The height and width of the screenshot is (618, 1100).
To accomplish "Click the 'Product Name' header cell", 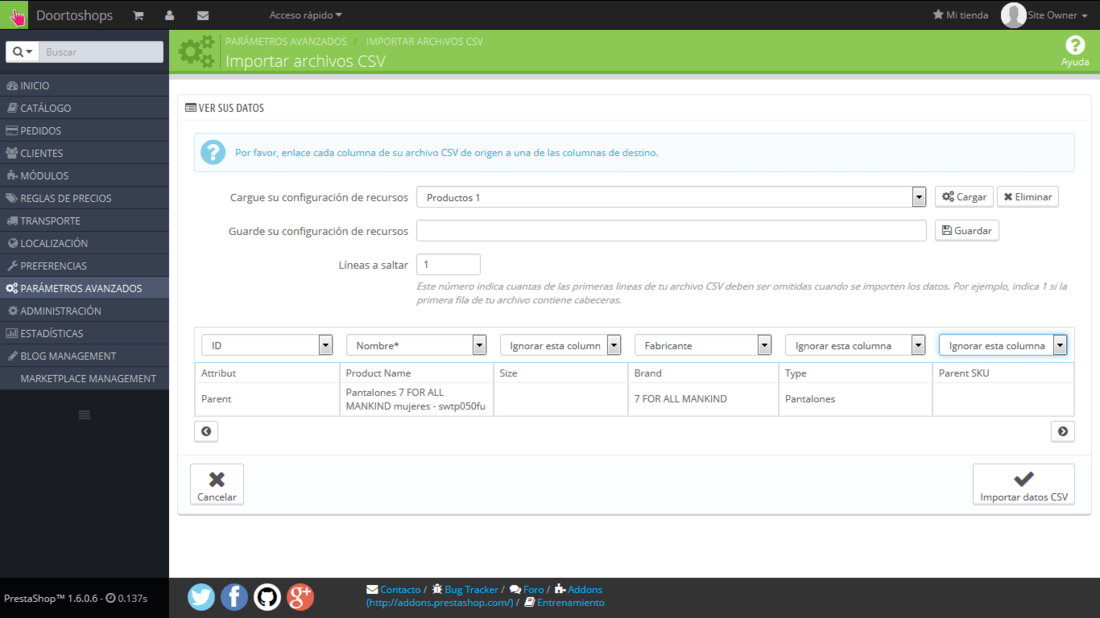I will [416, 373].
